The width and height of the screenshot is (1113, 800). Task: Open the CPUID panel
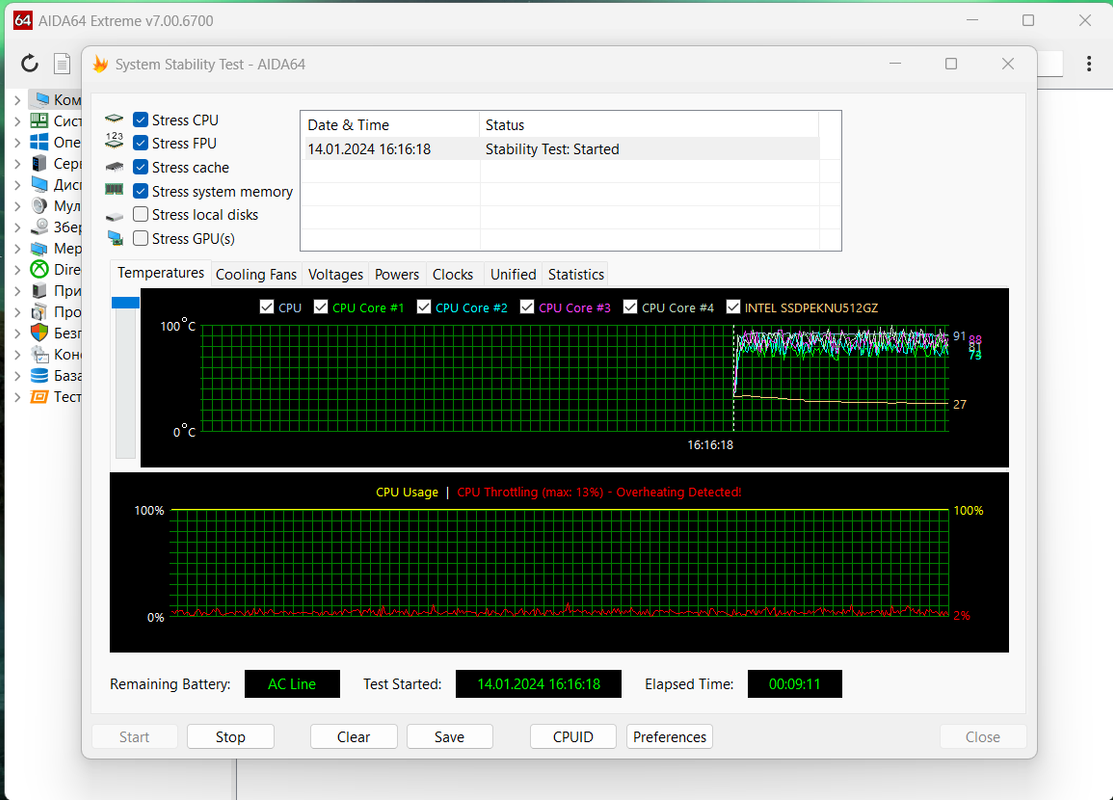(573, 737)
